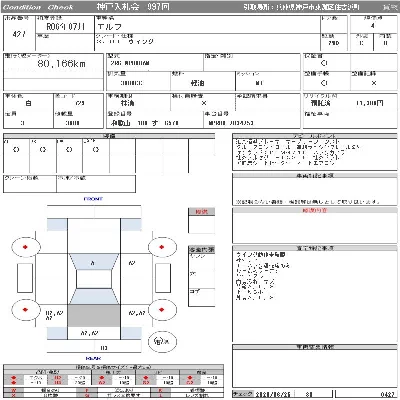The image size is (400, 400).
Task: Click the check date 2021/10/25 at bottom
Action: [272, 394]
